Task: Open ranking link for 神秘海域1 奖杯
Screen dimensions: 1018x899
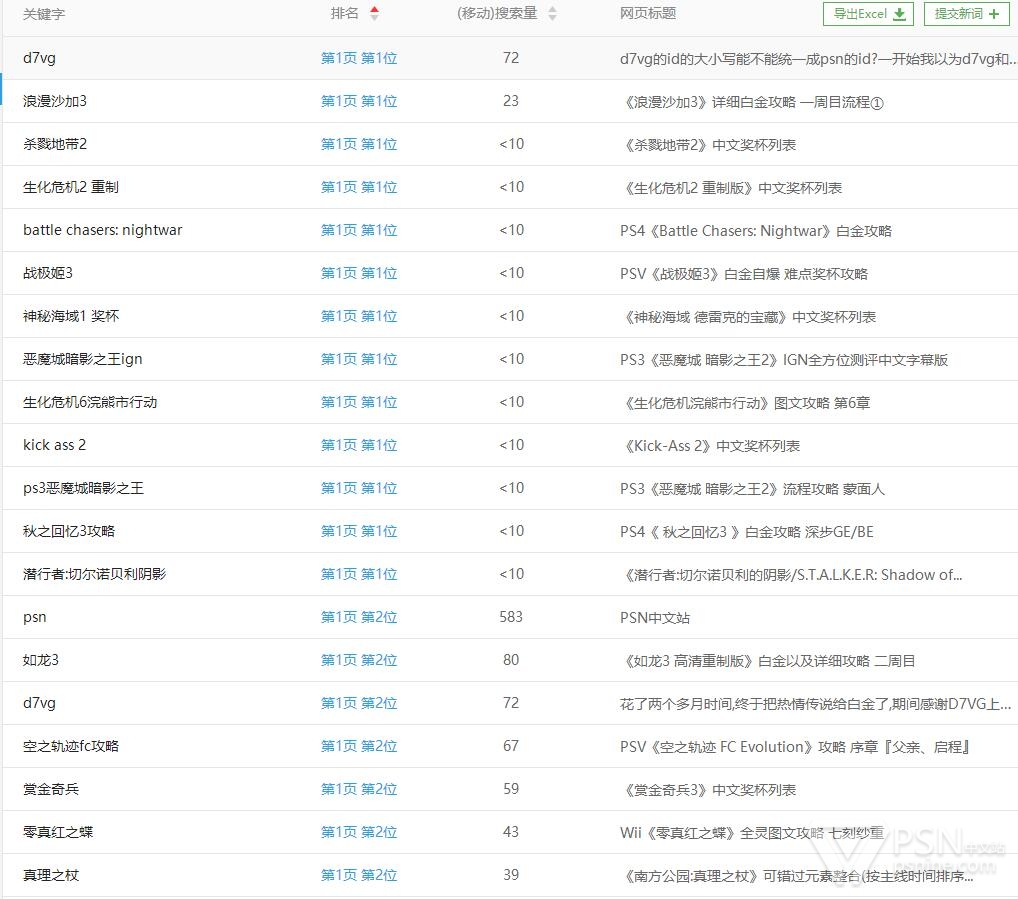Action: pos(359,316)
